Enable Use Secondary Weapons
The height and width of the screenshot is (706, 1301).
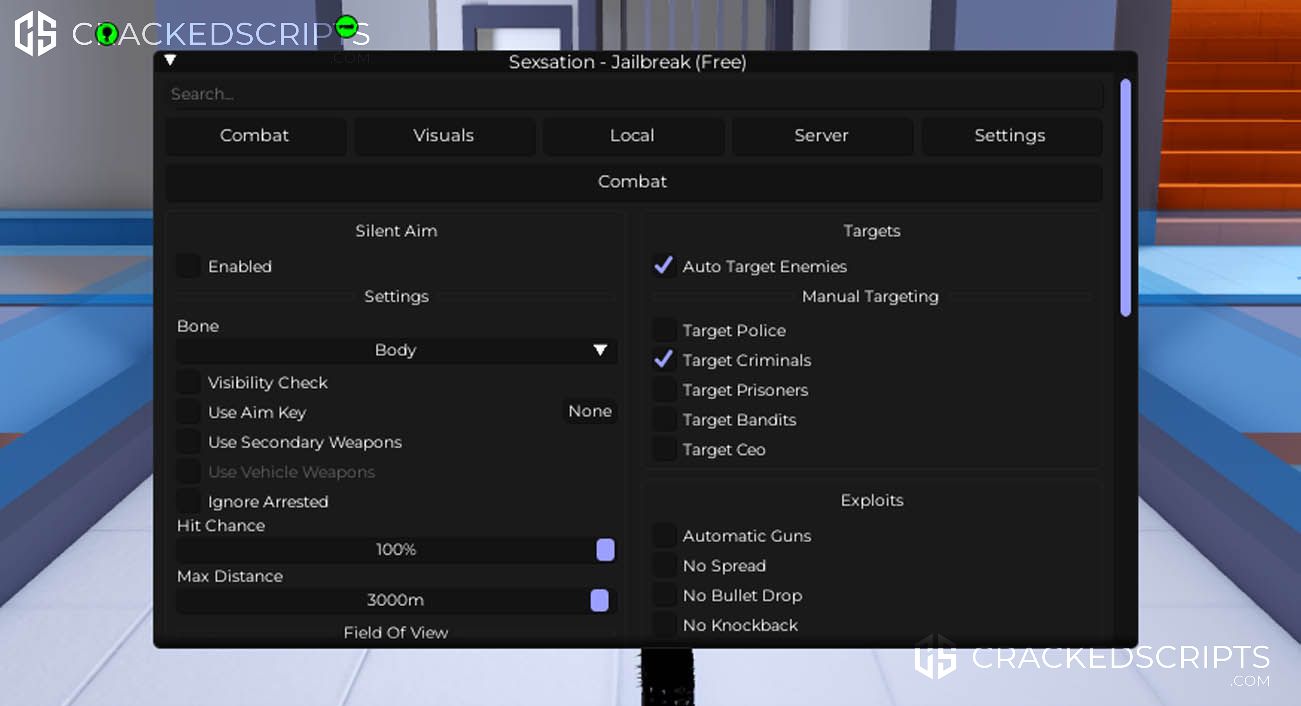[188, 442]
